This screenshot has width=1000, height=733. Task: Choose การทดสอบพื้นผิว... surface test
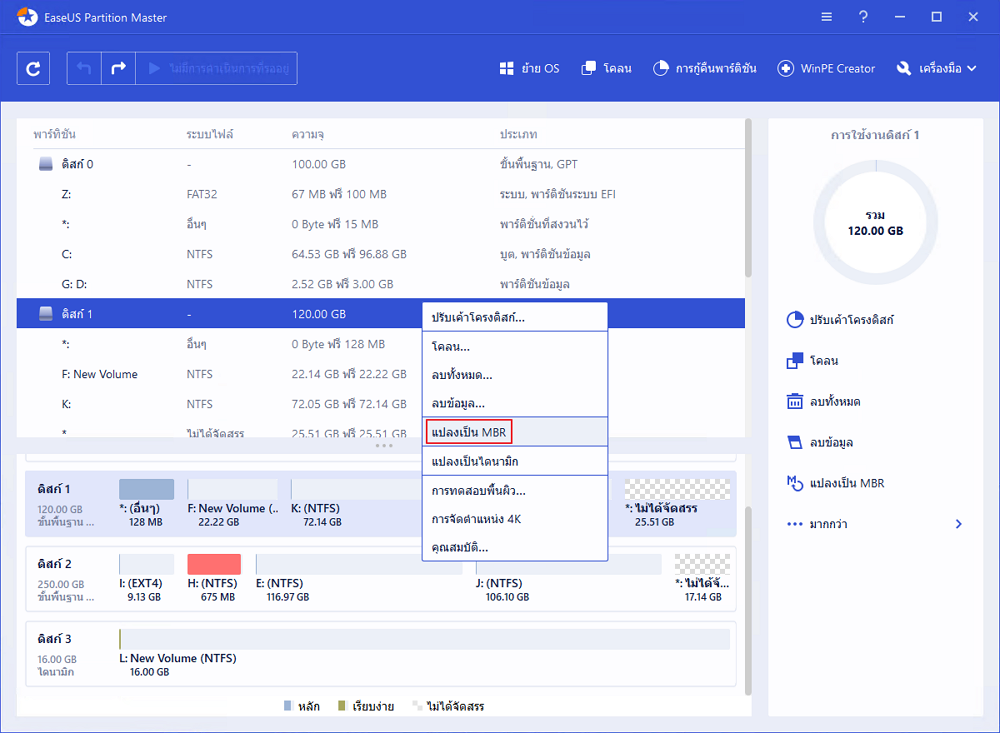point(515,491)
